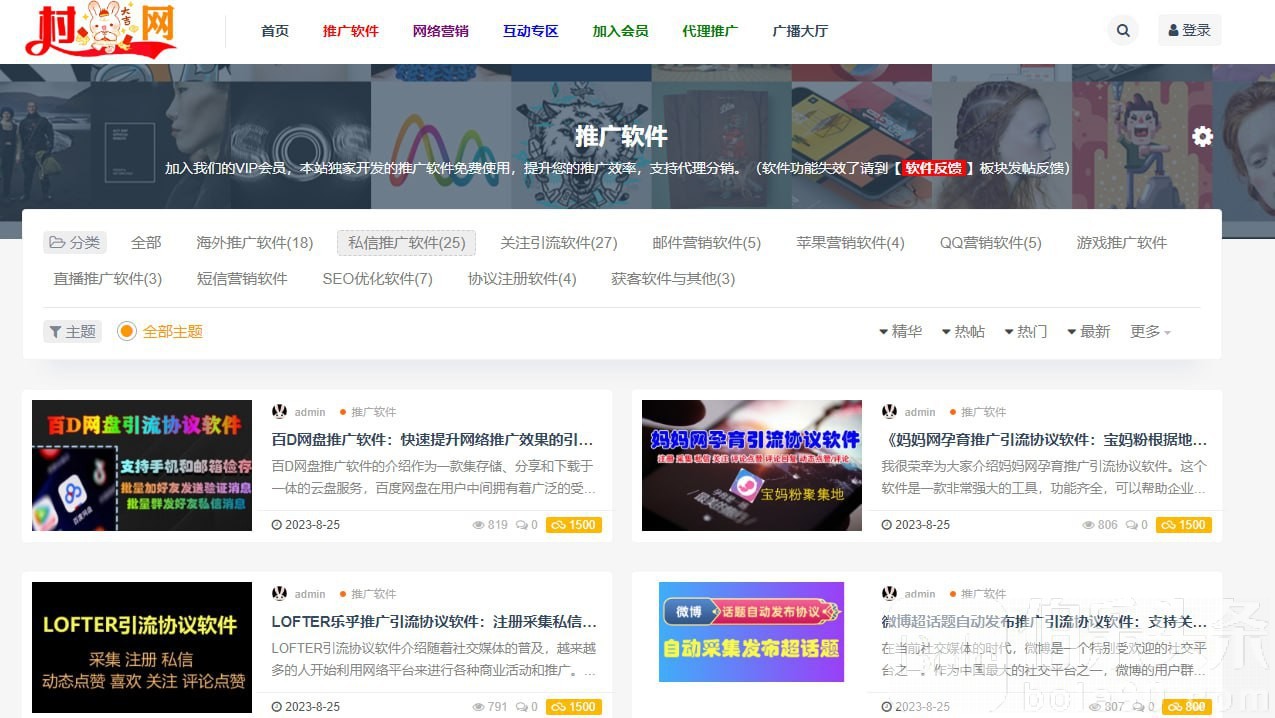Select the 全部主题 radio button
This screenshot has width=1275, height=718.
[127, 331]
